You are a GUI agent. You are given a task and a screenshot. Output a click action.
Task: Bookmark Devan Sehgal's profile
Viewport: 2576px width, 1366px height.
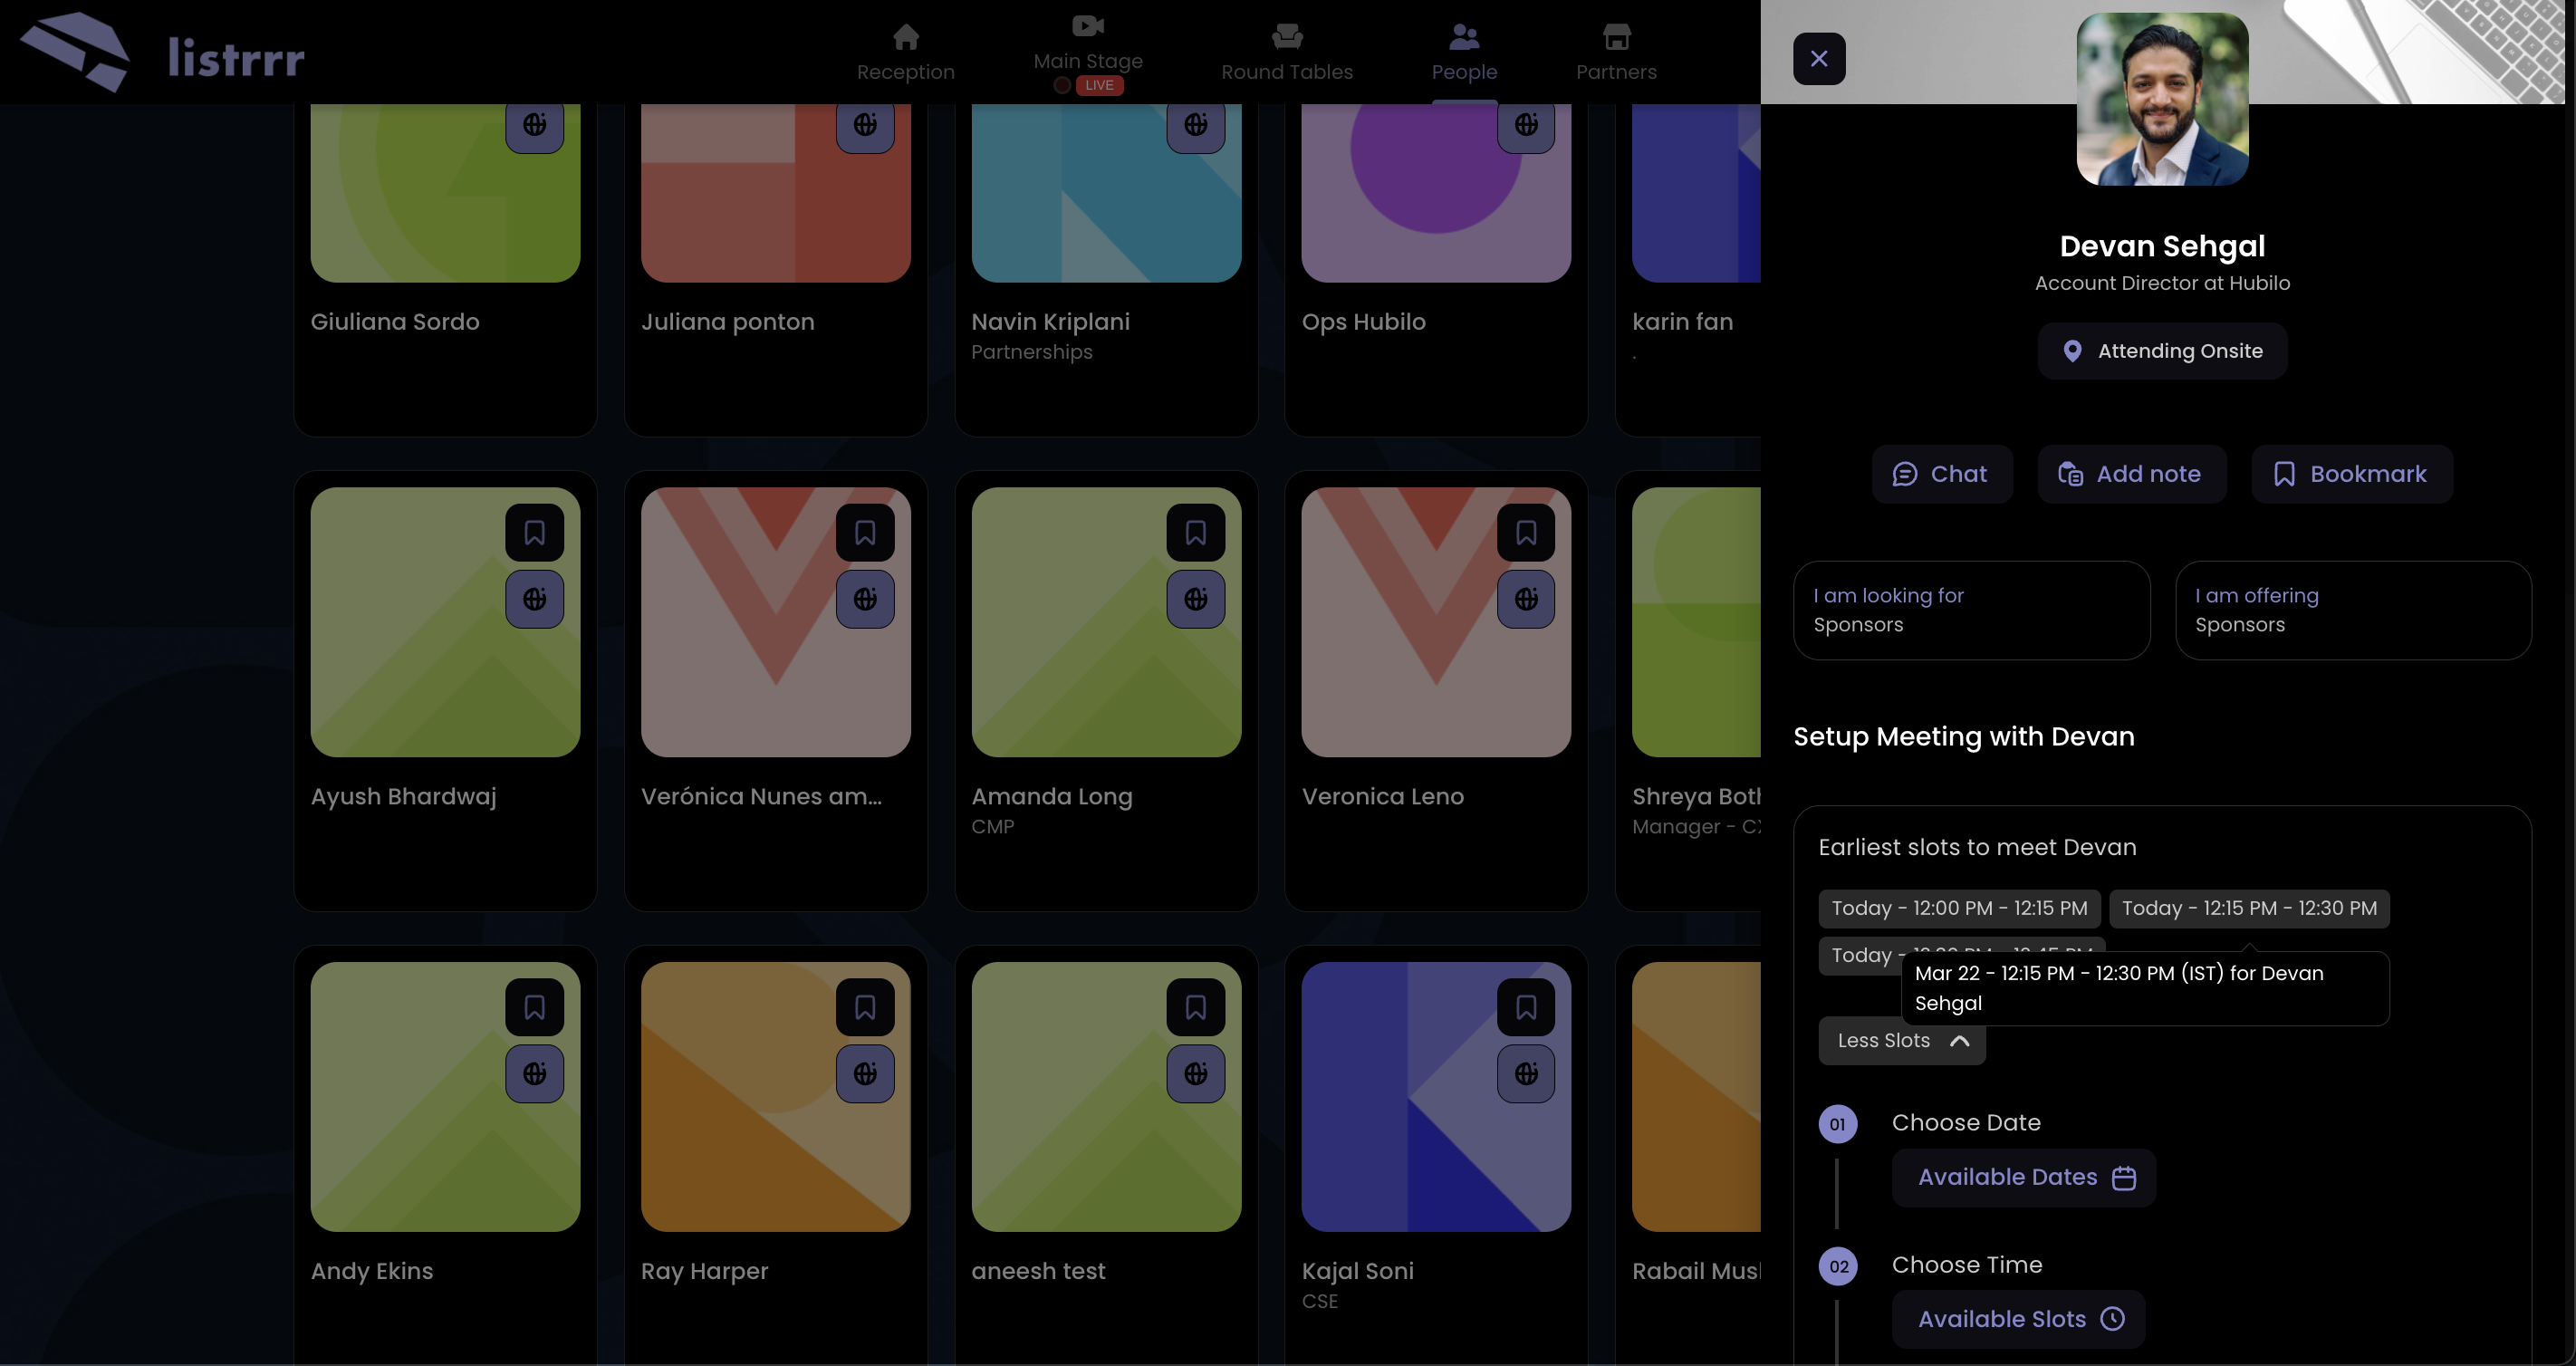tap(2351, 474)
